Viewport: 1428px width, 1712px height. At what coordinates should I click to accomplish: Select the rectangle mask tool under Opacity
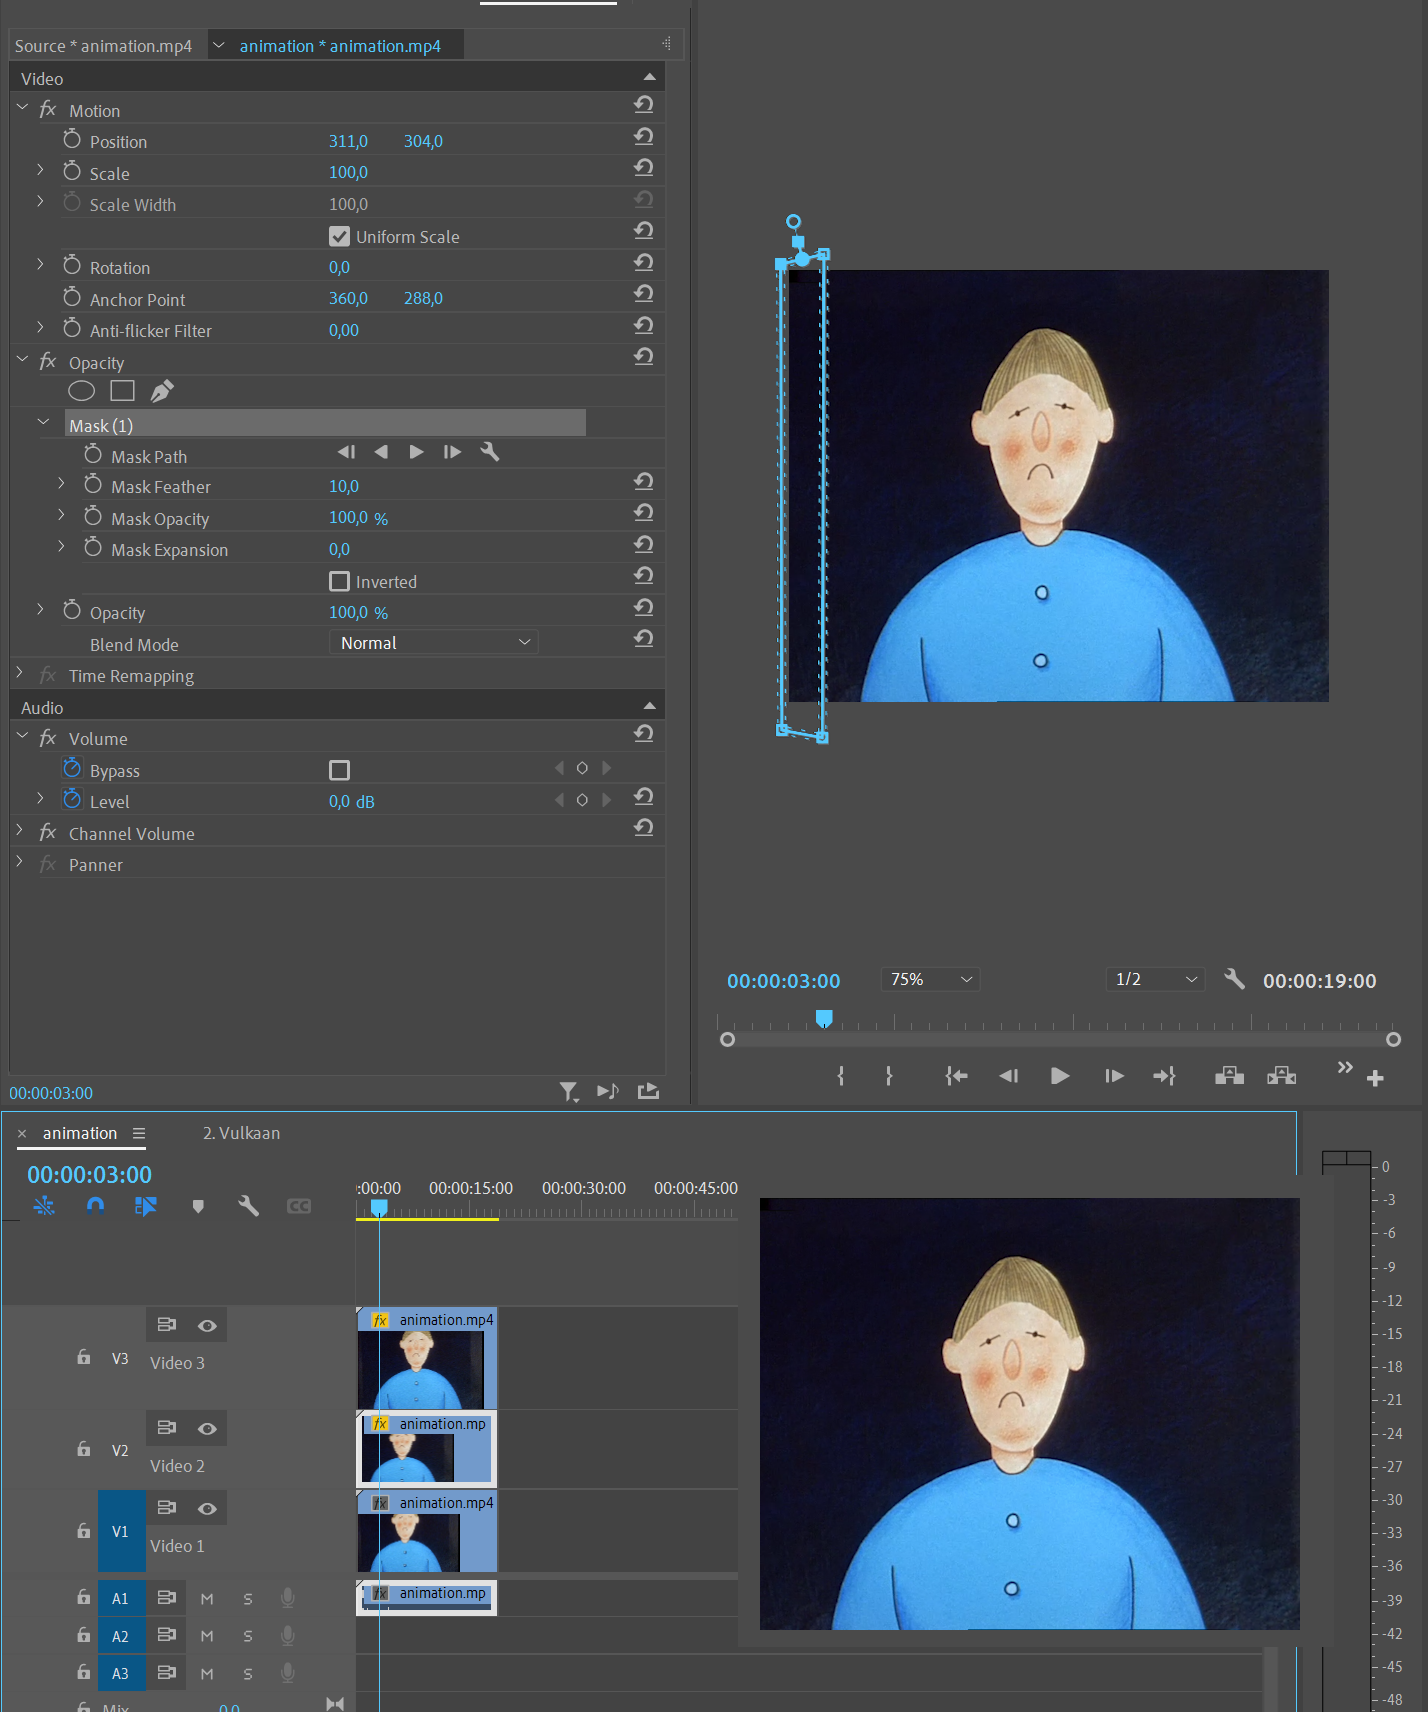coord(122,391)
